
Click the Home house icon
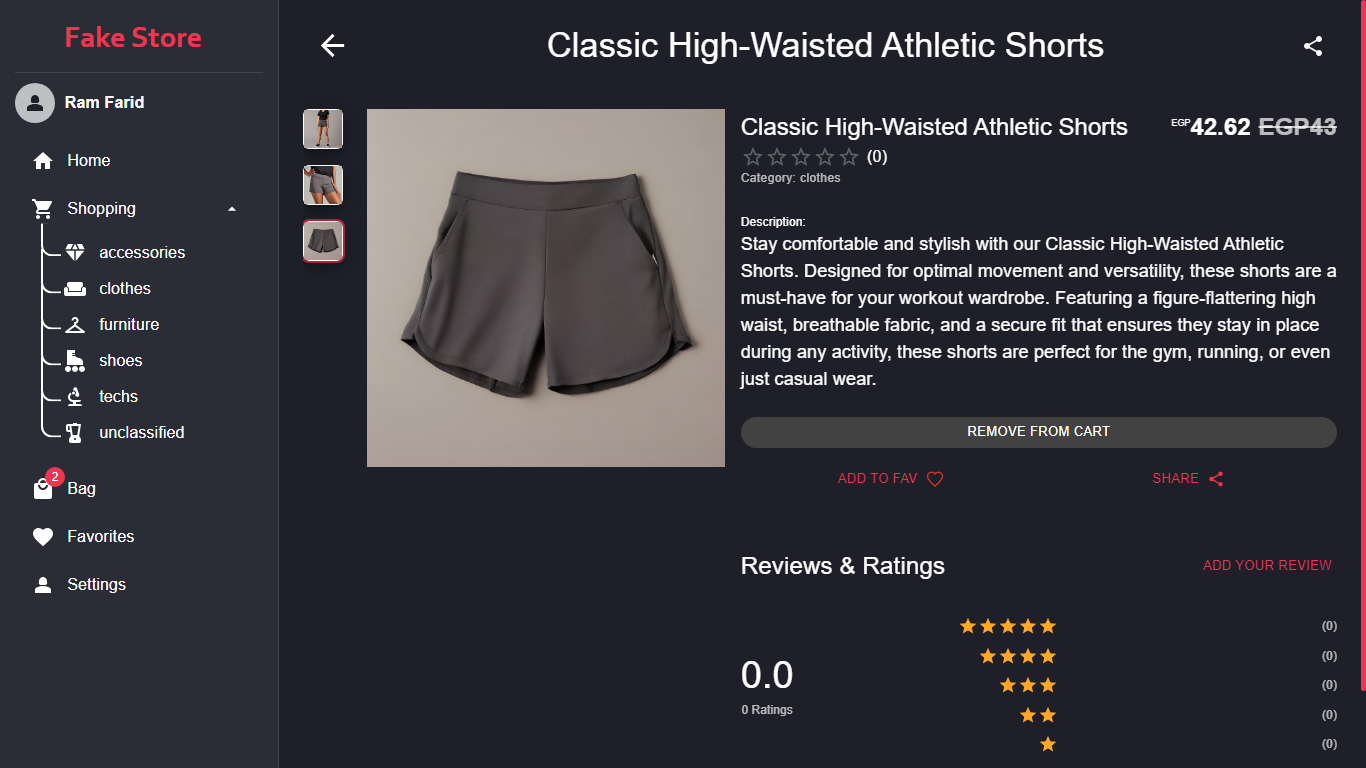43,161
